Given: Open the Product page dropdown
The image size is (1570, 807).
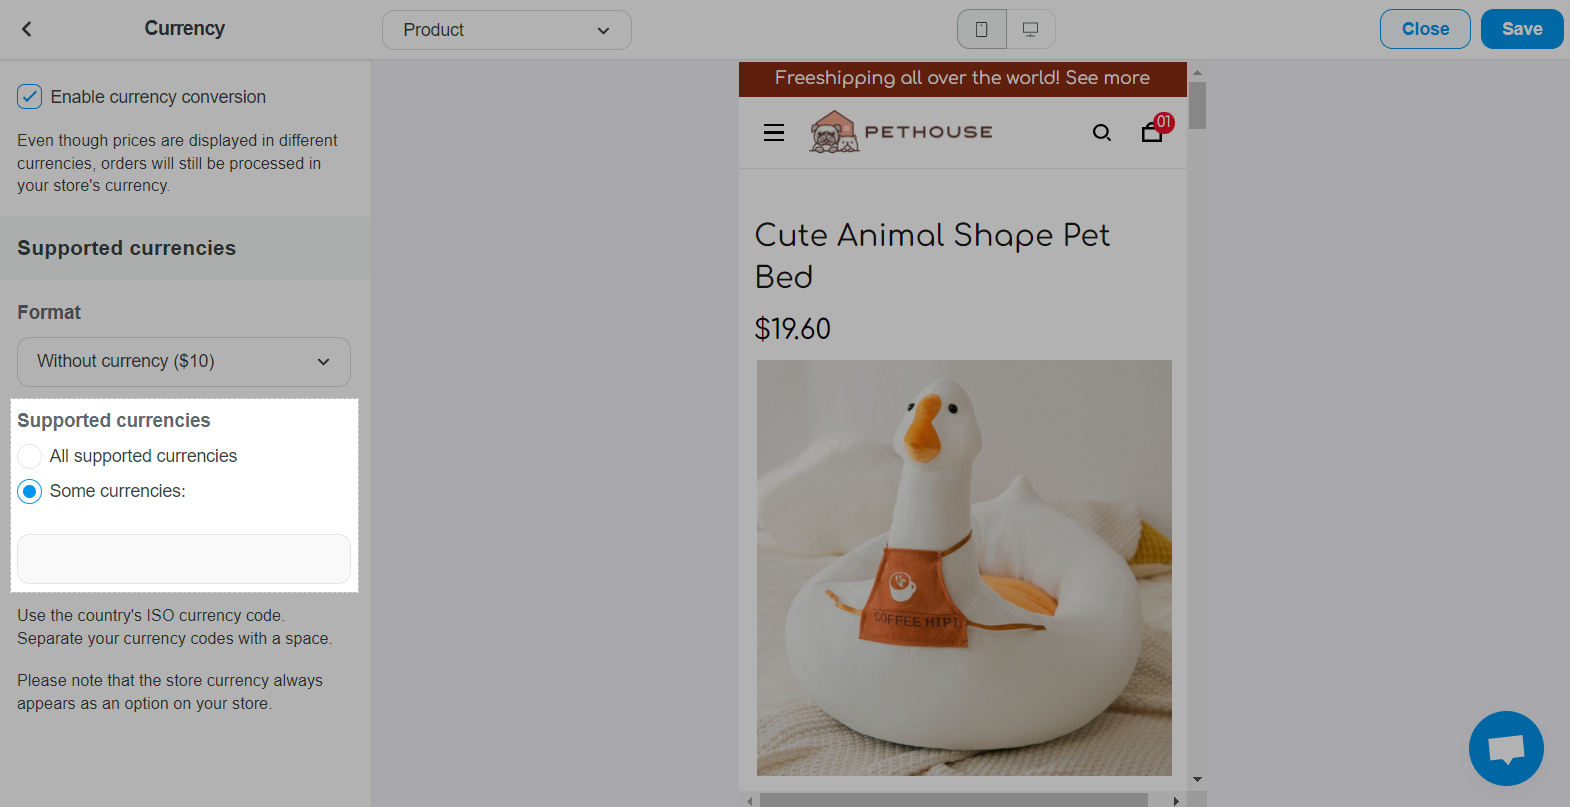Looking at the screenshot, I should coord(506,30).
